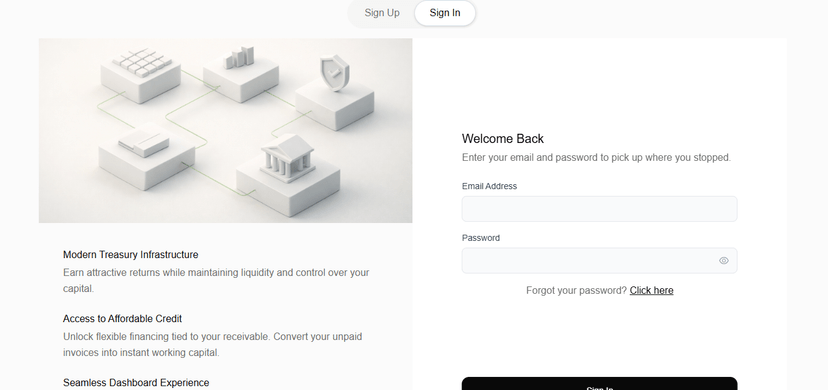Click the Seamless Dashboard Experience heading

pos(136,383)
